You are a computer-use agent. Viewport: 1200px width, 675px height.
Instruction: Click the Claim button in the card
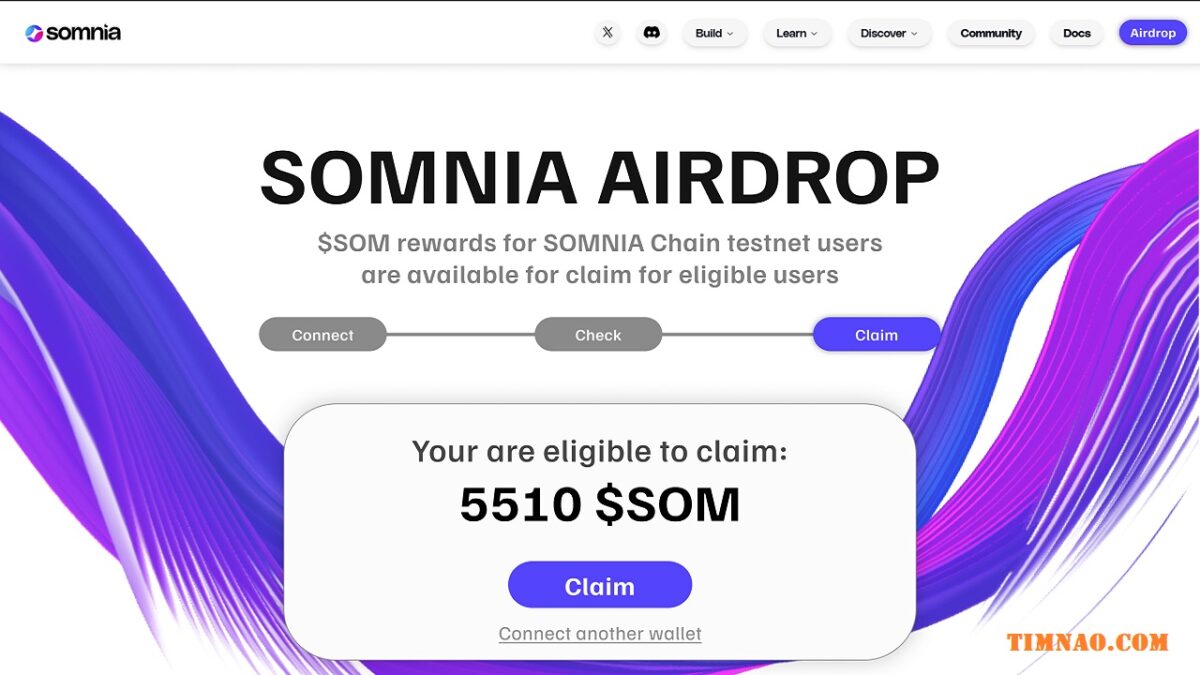coord(600,586)
